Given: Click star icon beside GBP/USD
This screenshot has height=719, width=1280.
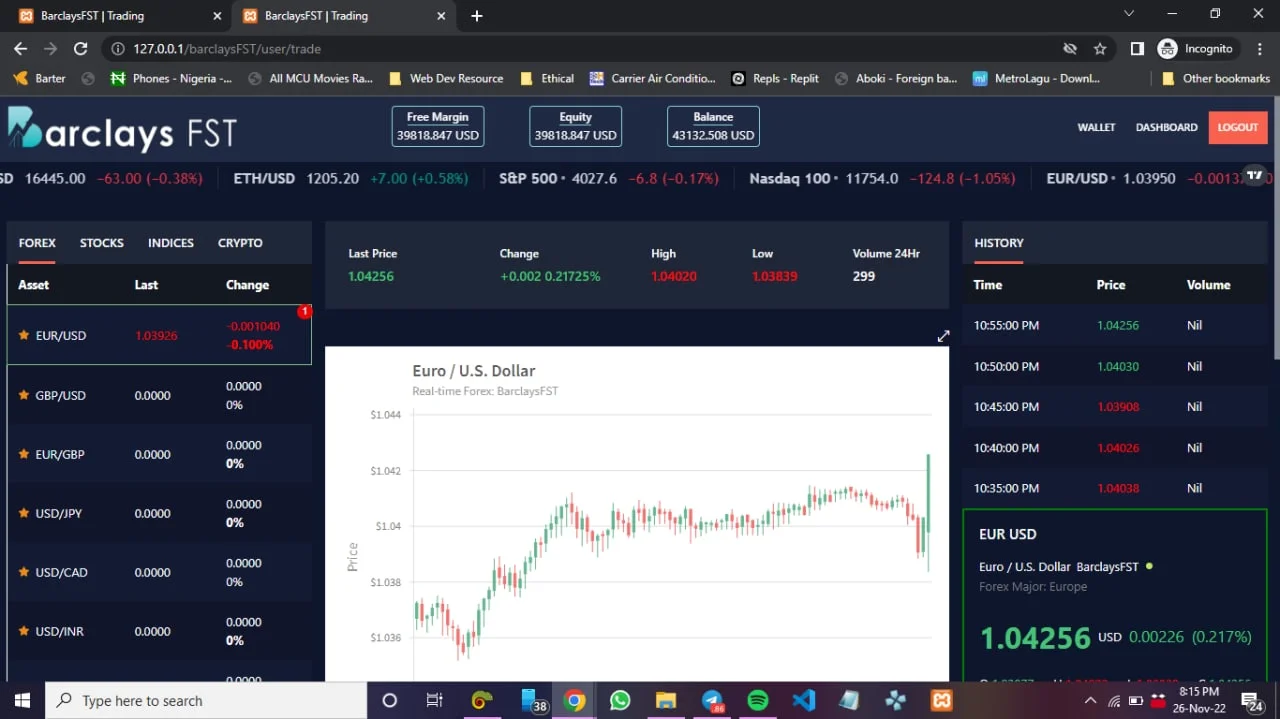Looking at the screenshot, I should (x=24, y=395).
